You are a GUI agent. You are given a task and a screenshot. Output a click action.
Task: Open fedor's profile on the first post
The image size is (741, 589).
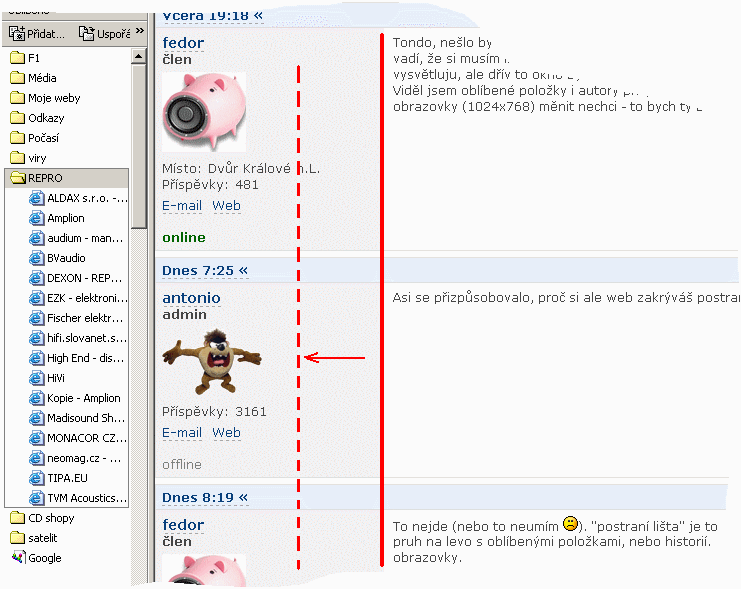(183, 43)
